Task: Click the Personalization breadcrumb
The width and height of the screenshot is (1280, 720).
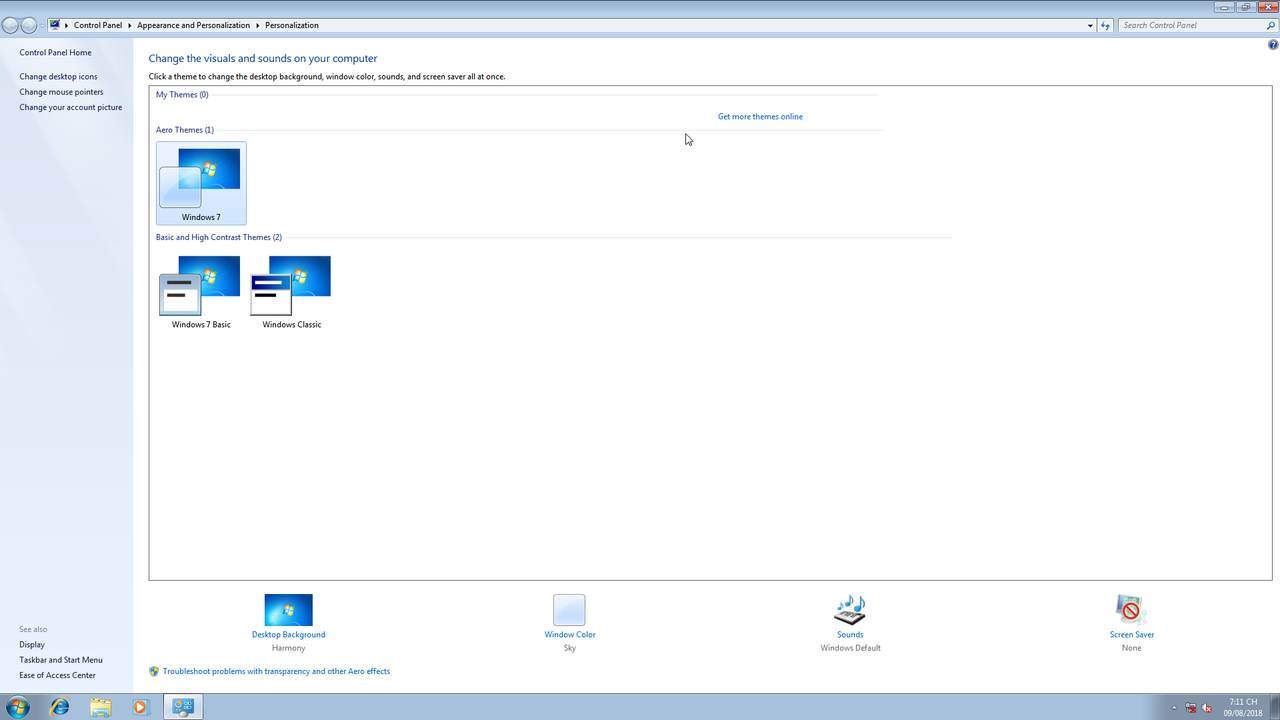Action: click(x=292, y=25)
